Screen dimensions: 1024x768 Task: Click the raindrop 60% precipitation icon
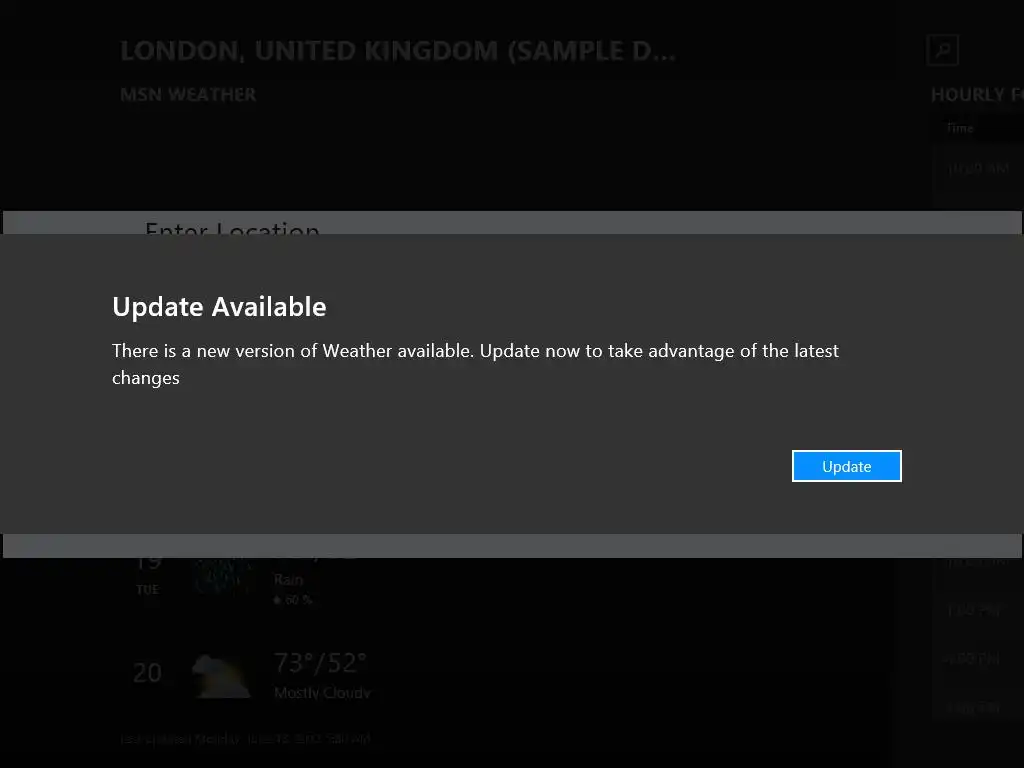pyautogui.click(x=277, y=600)
